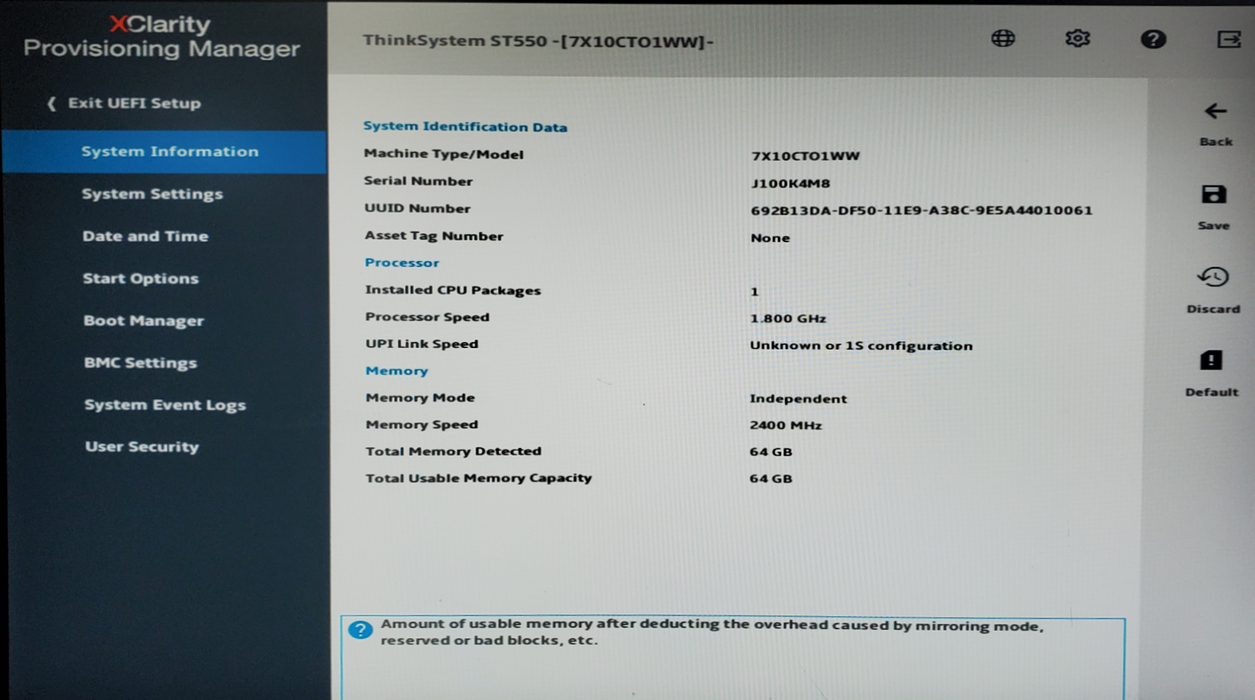Open Start Options menu
This screenshot has height=700, width=1255.
pyautogui.click(x=140, y=279)
